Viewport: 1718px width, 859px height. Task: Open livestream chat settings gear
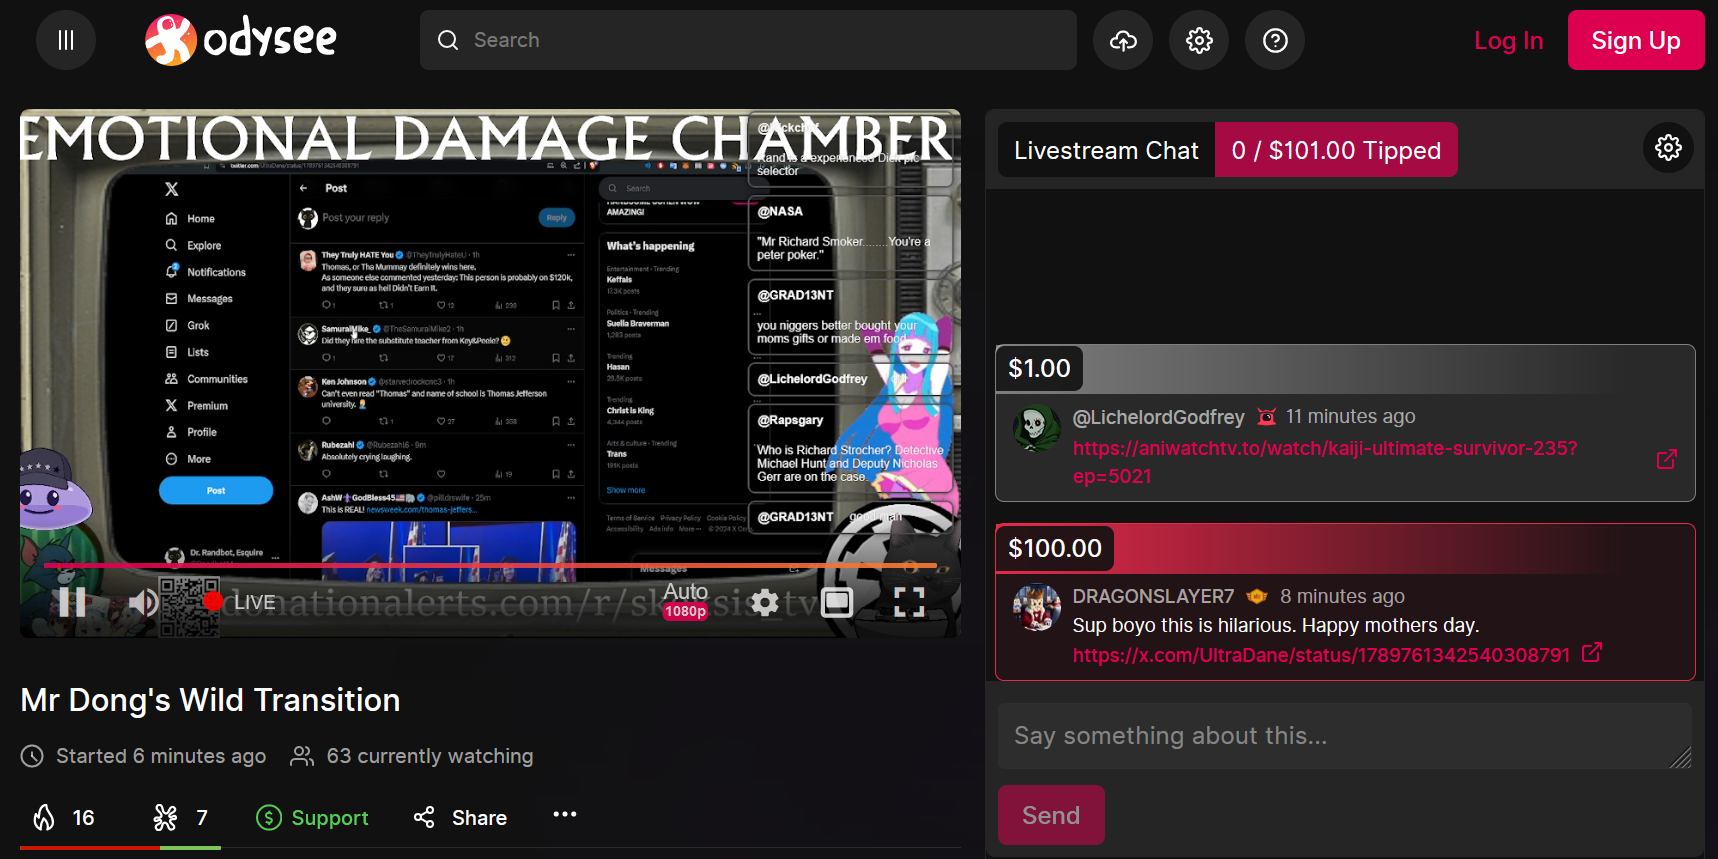point(1668,148)
